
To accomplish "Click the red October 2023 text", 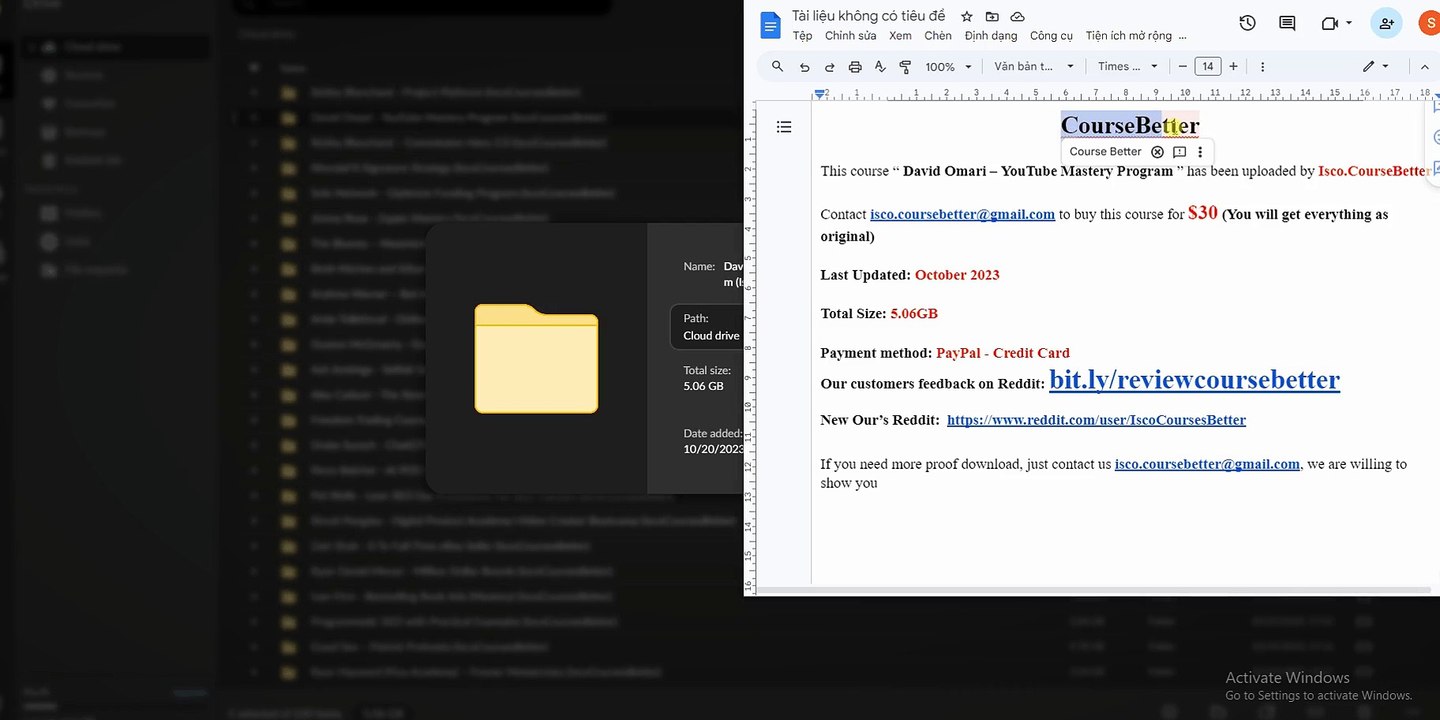I will coord(957,275).
